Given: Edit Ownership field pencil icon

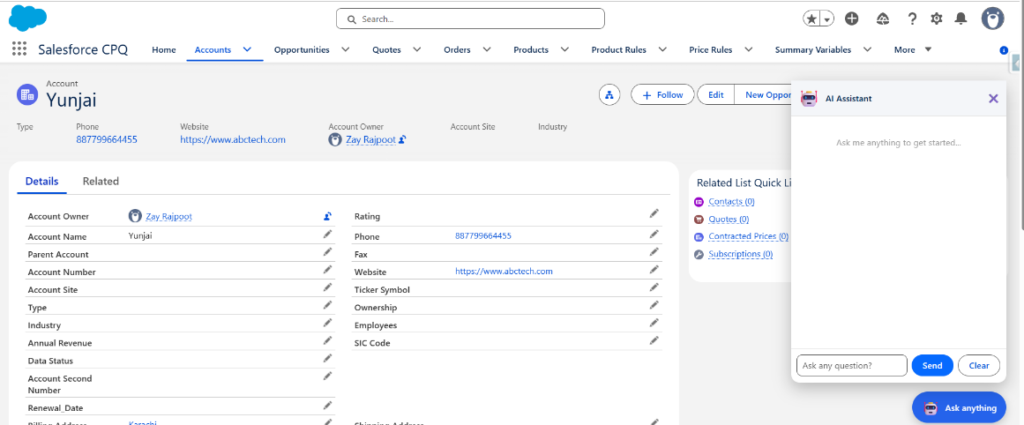Looking at the screenshot, I should pyautogui.click(x=654, y=304).
